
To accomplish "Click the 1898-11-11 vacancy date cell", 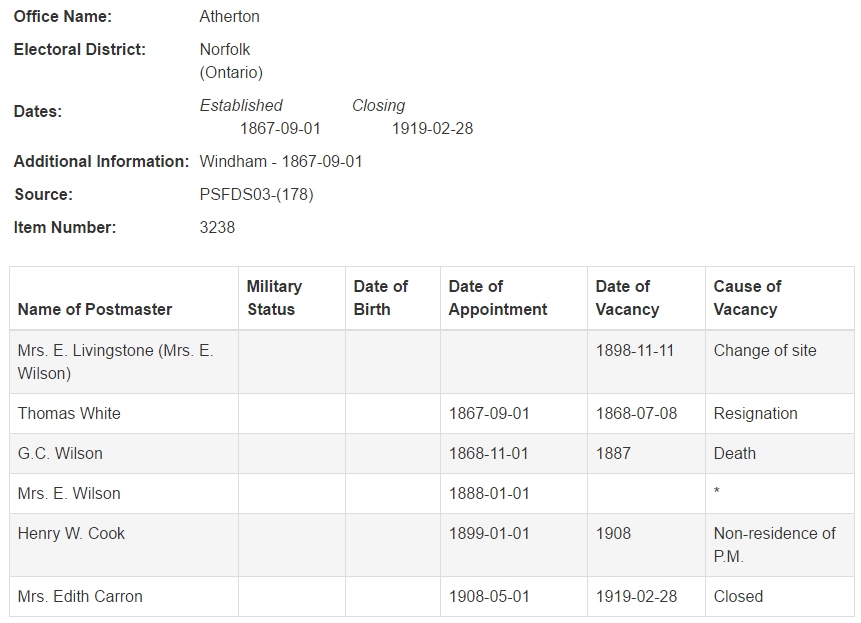I will pyautogui.click(x=646, y=362).
